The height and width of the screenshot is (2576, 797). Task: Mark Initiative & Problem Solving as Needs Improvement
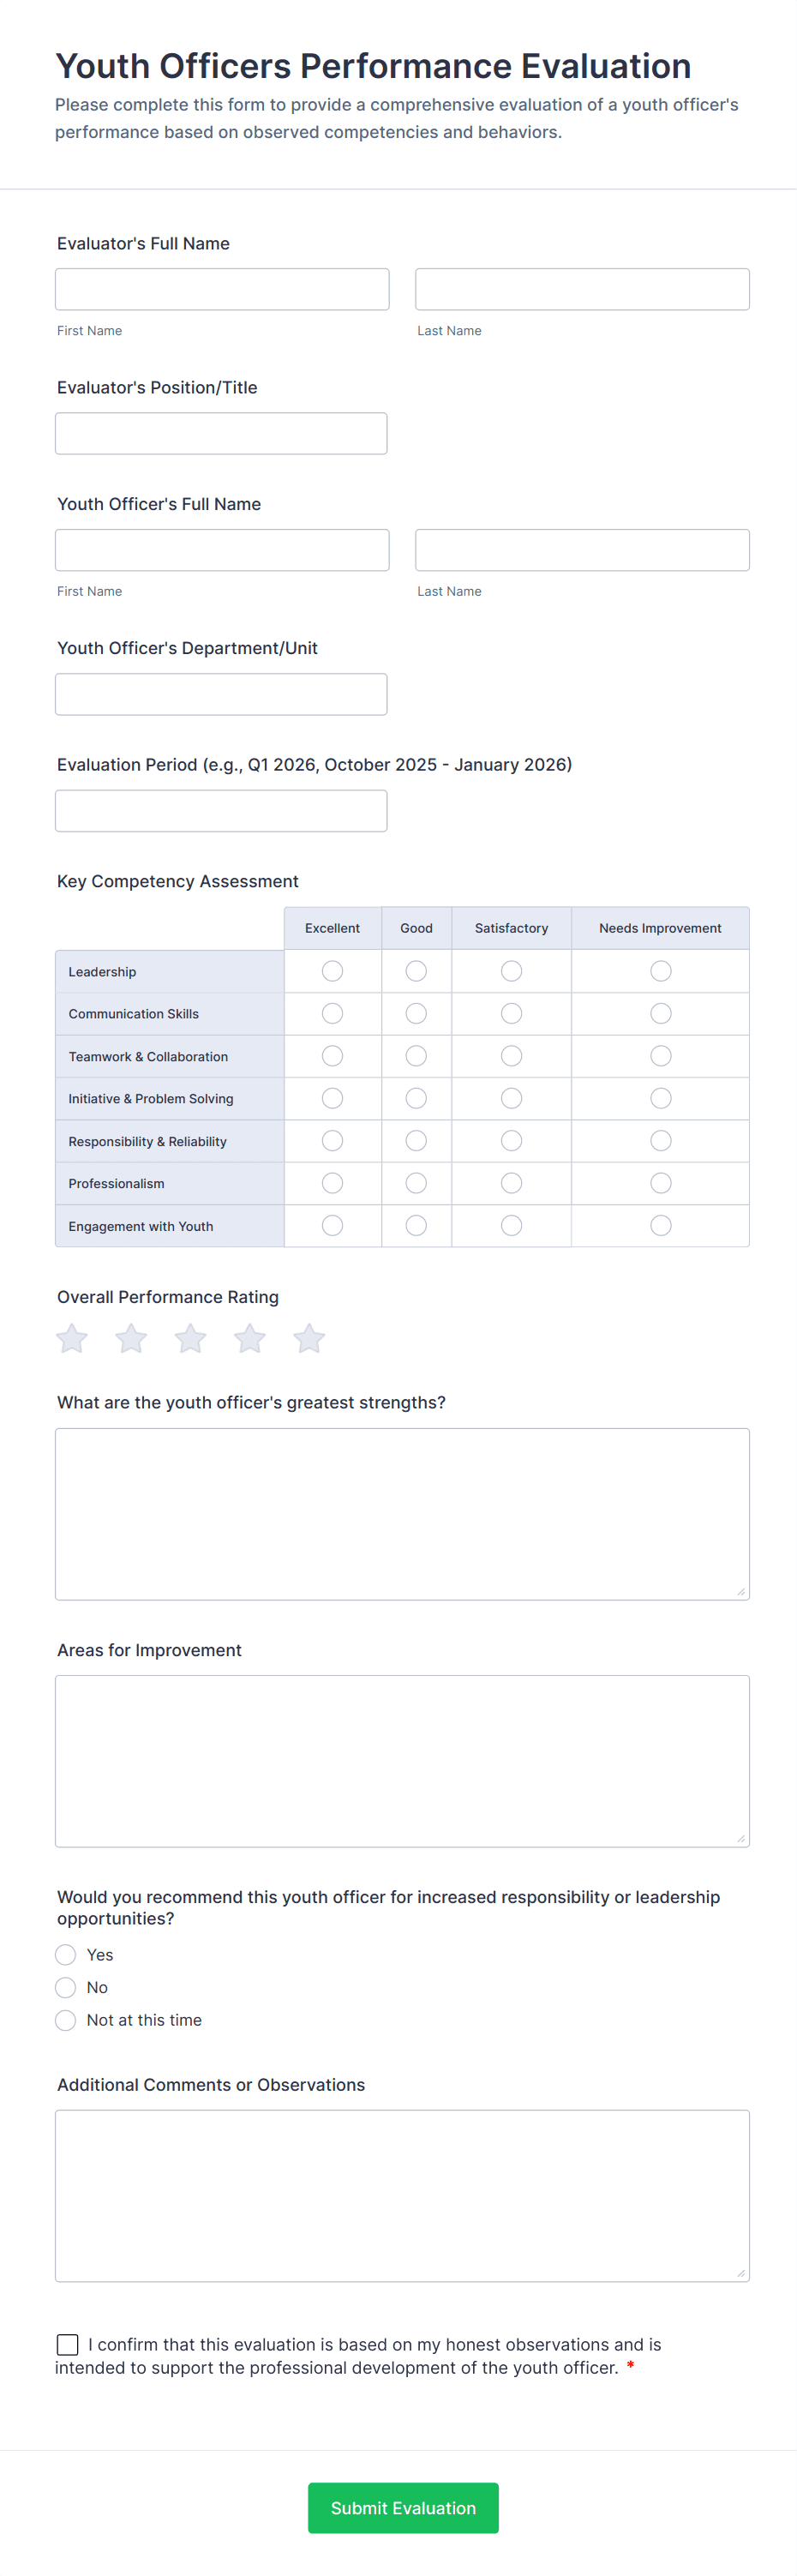(660, 1097)
